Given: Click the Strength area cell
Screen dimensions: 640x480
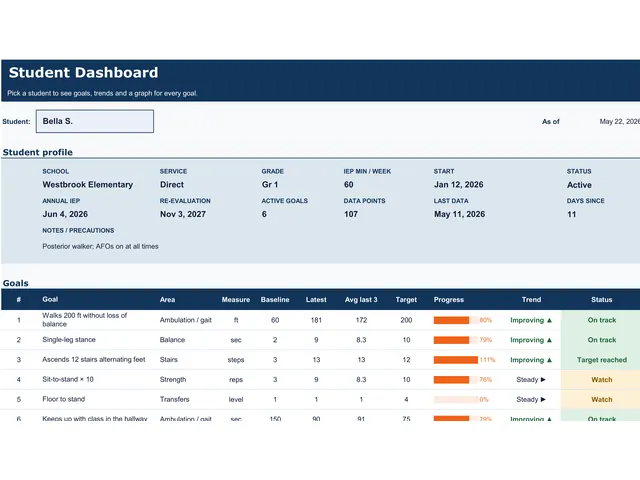Looking at the screenshot, I should (x=173, y=380).
